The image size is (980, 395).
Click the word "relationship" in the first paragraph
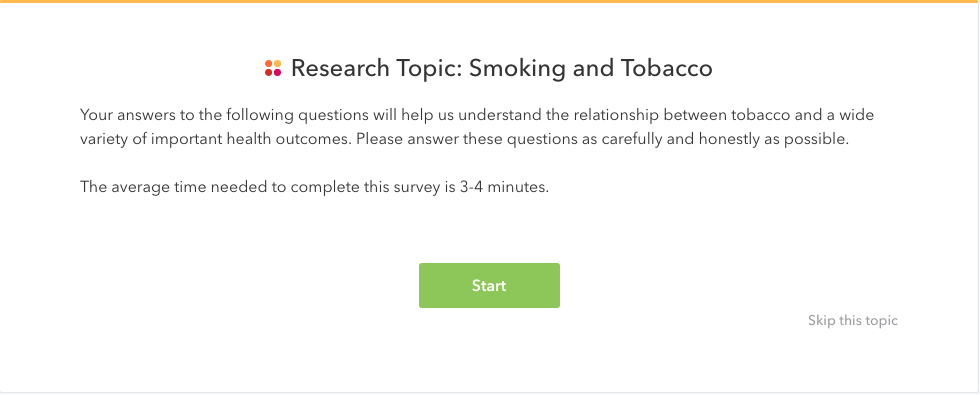point(618,115)
